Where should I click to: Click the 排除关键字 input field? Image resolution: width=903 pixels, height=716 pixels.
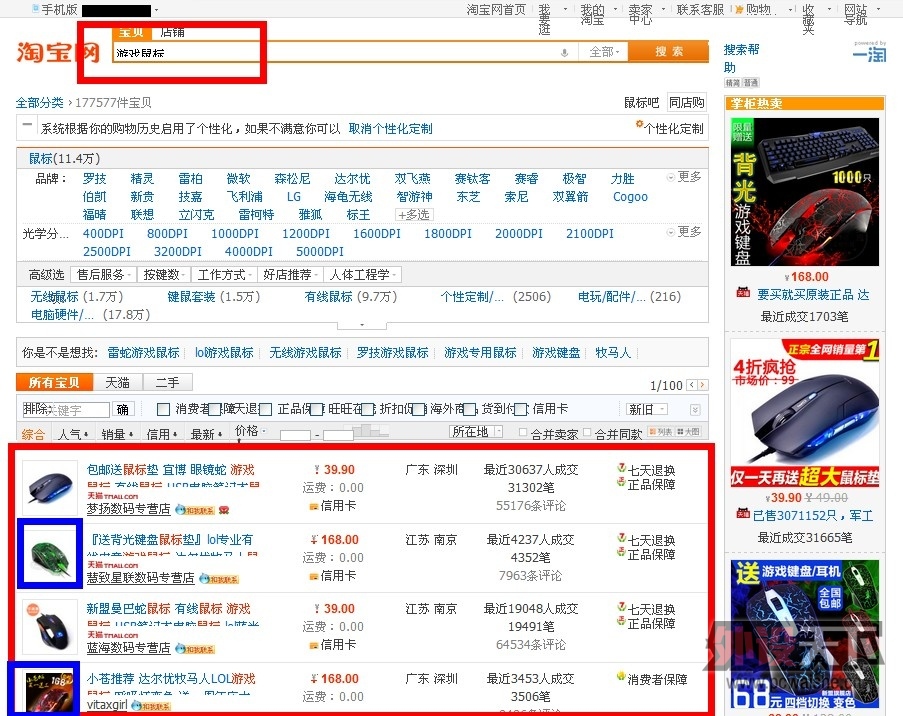(x=66, y=410)
